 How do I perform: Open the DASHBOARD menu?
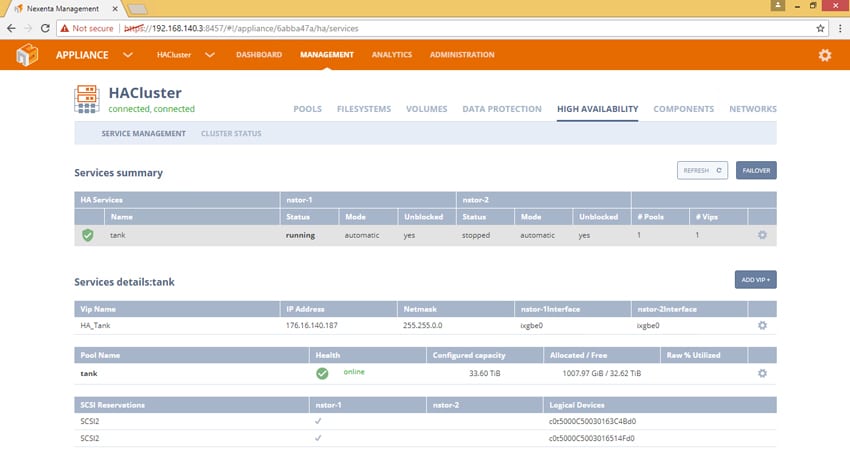tap(259, 55)
